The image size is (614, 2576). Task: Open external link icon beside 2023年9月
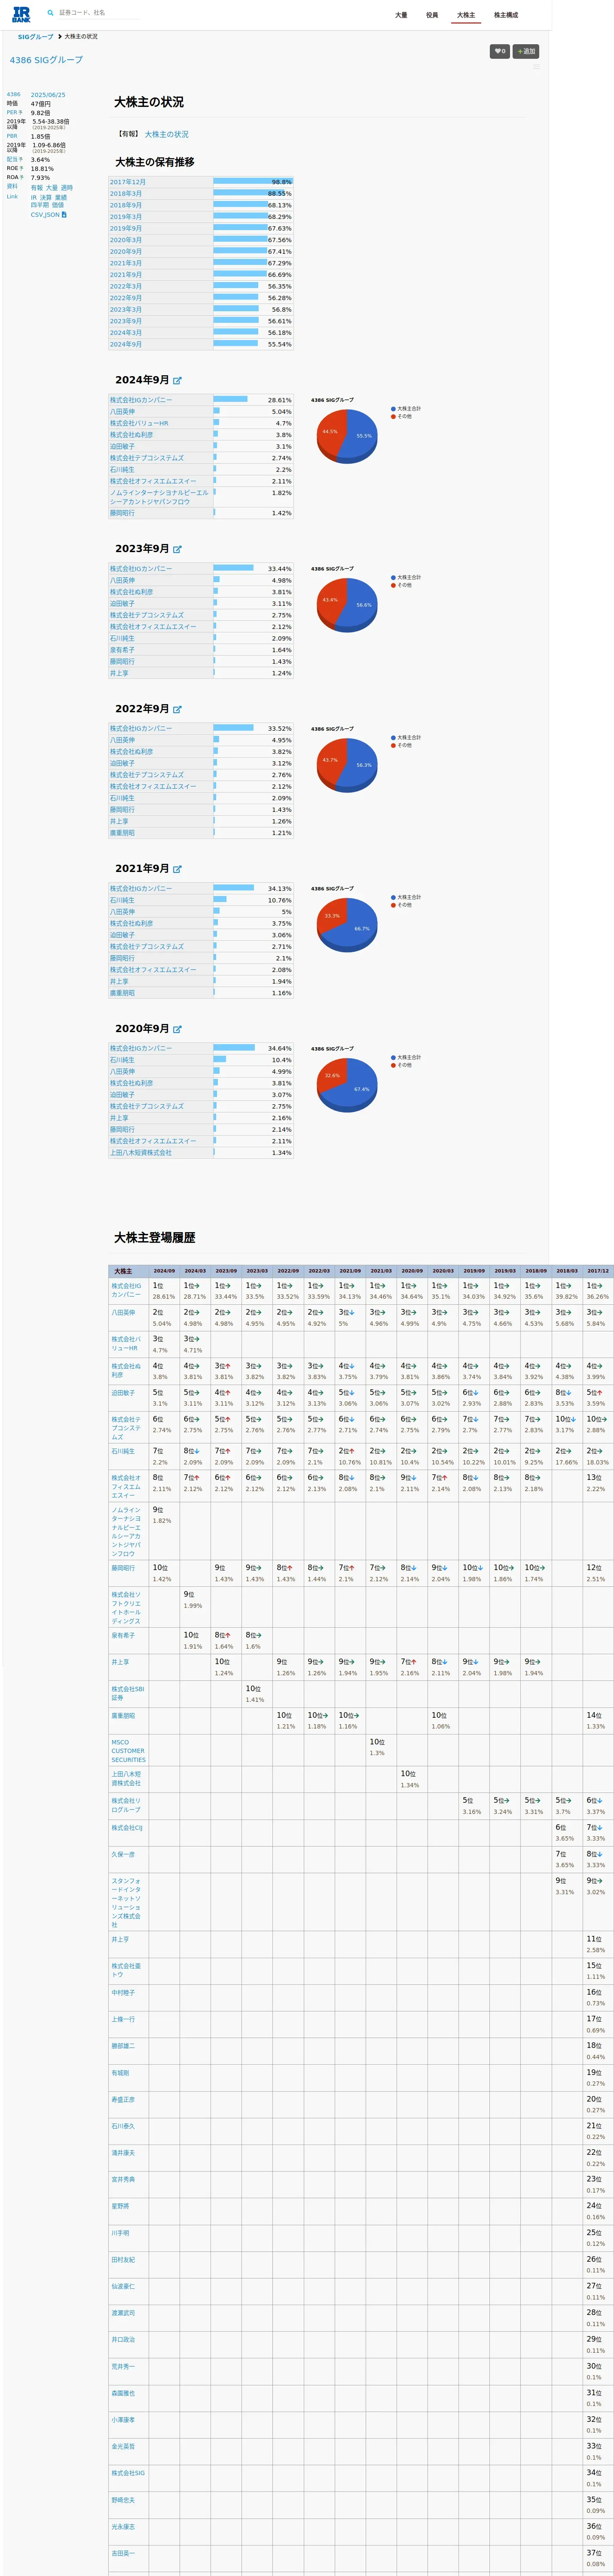point(177,549)
